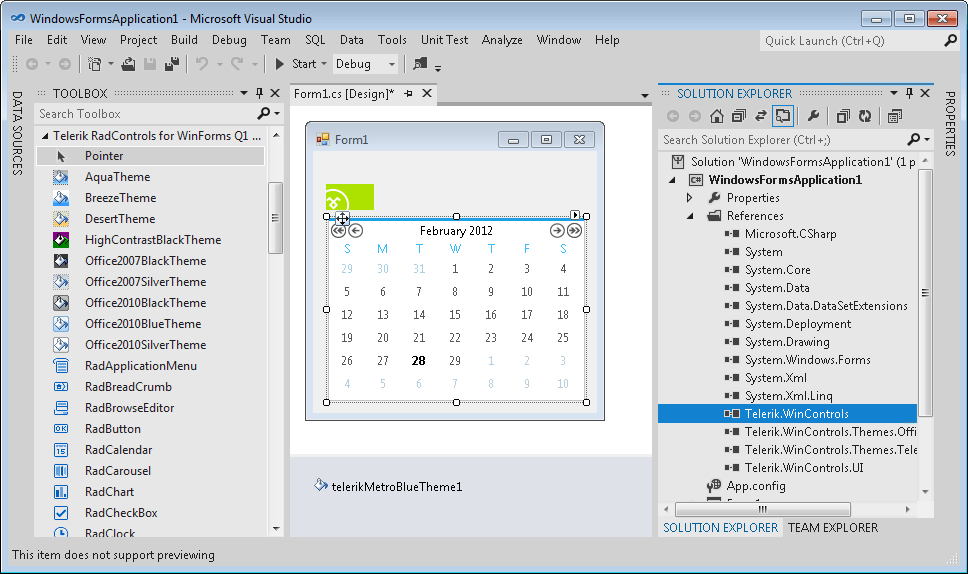Open the Build menu

click(184, 40)
